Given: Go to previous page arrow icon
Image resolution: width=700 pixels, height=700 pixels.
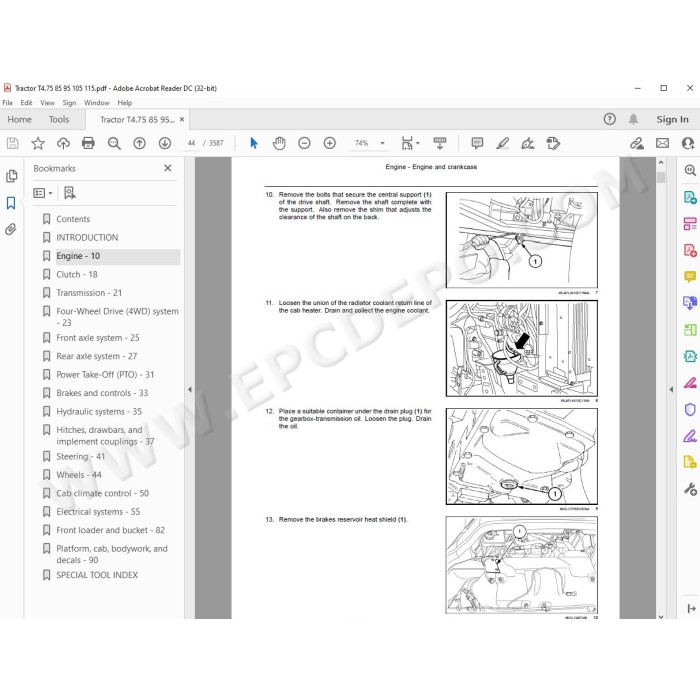Looking at the screenshot, I should 140,143.
